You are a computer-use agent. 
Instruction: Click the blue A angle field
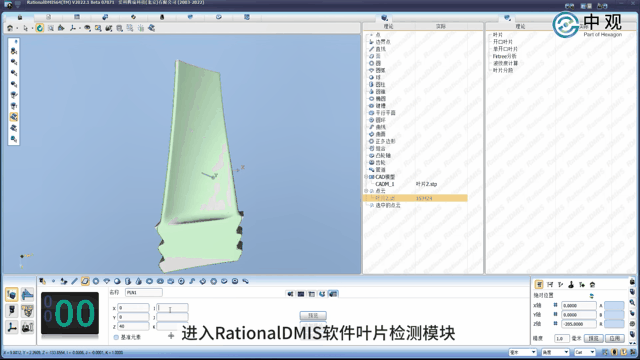pos(614,305)
